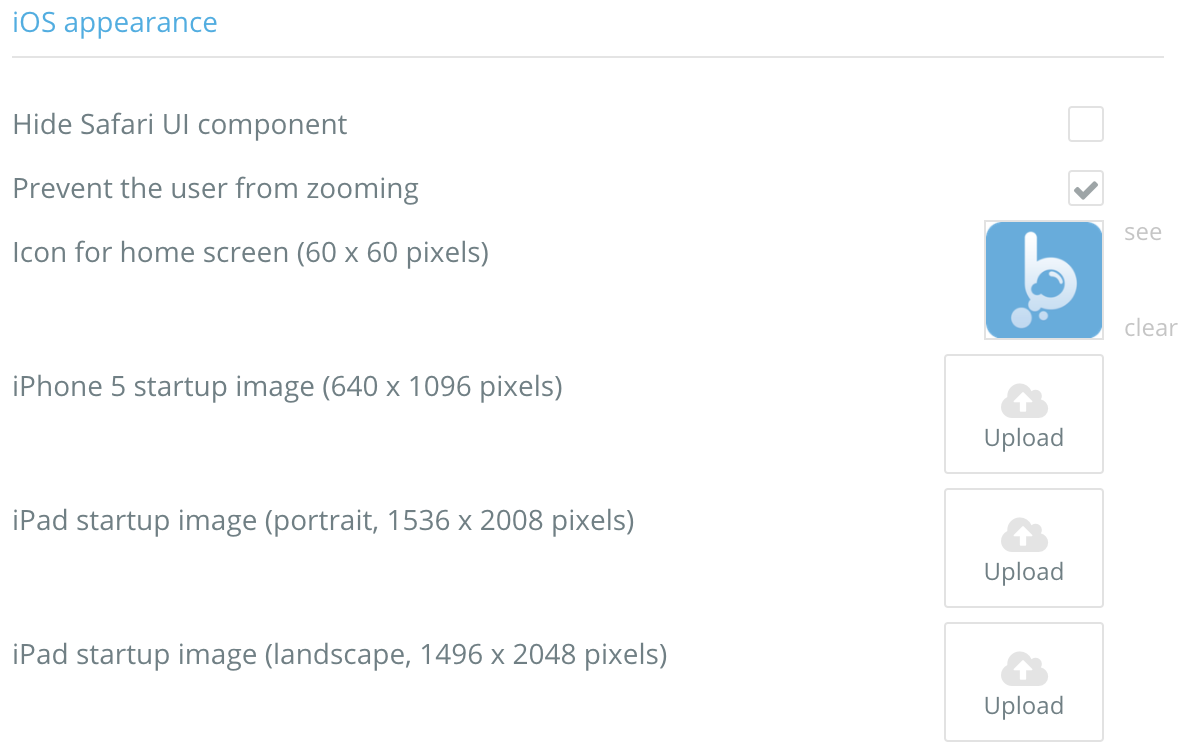Screen dimensions: 1194x754
Task: Click the cloud icon for iPad portrait startup image
Action: pyautogui.click(x=1024, y=536)
